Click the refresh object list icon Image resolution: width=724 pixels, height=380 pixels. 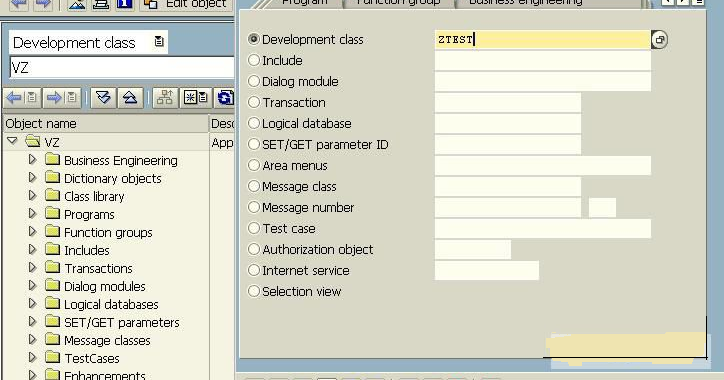[x=225, y=97]
